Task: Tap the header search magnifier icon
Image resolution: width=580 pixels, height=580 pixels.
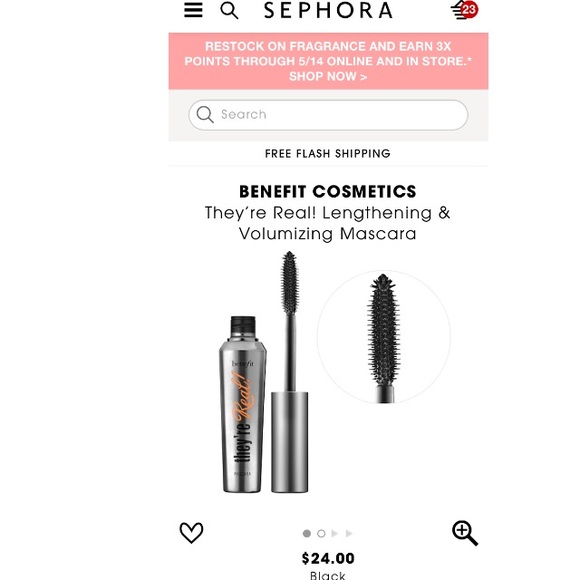Action: coord(229,10)
